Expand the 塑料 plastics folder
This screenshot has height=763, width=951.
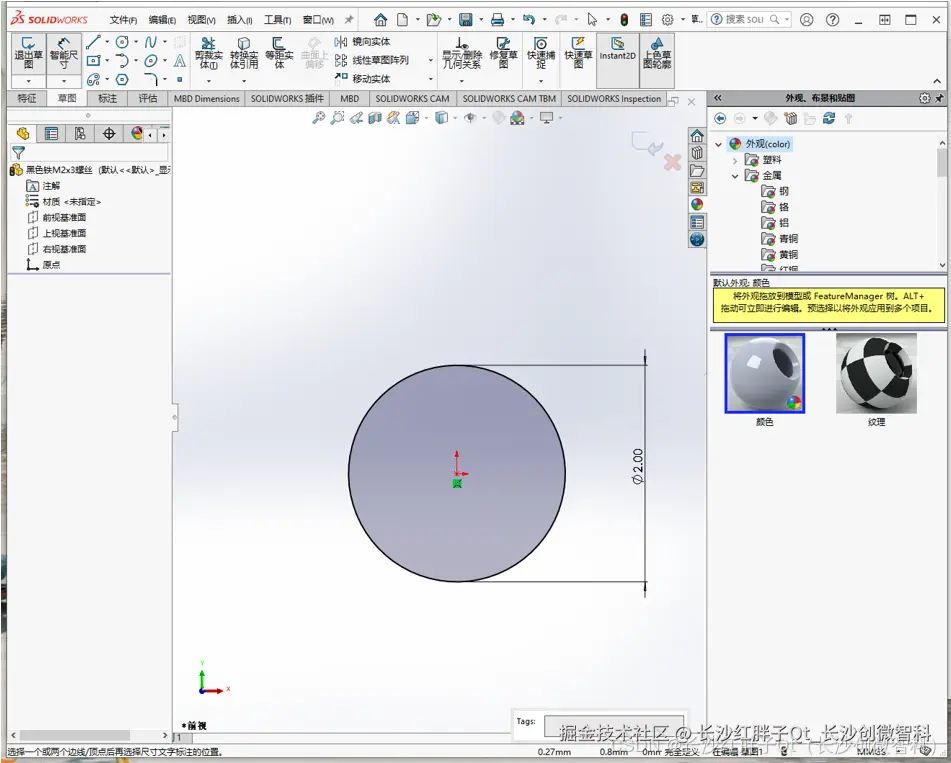[x=735, y=160]
